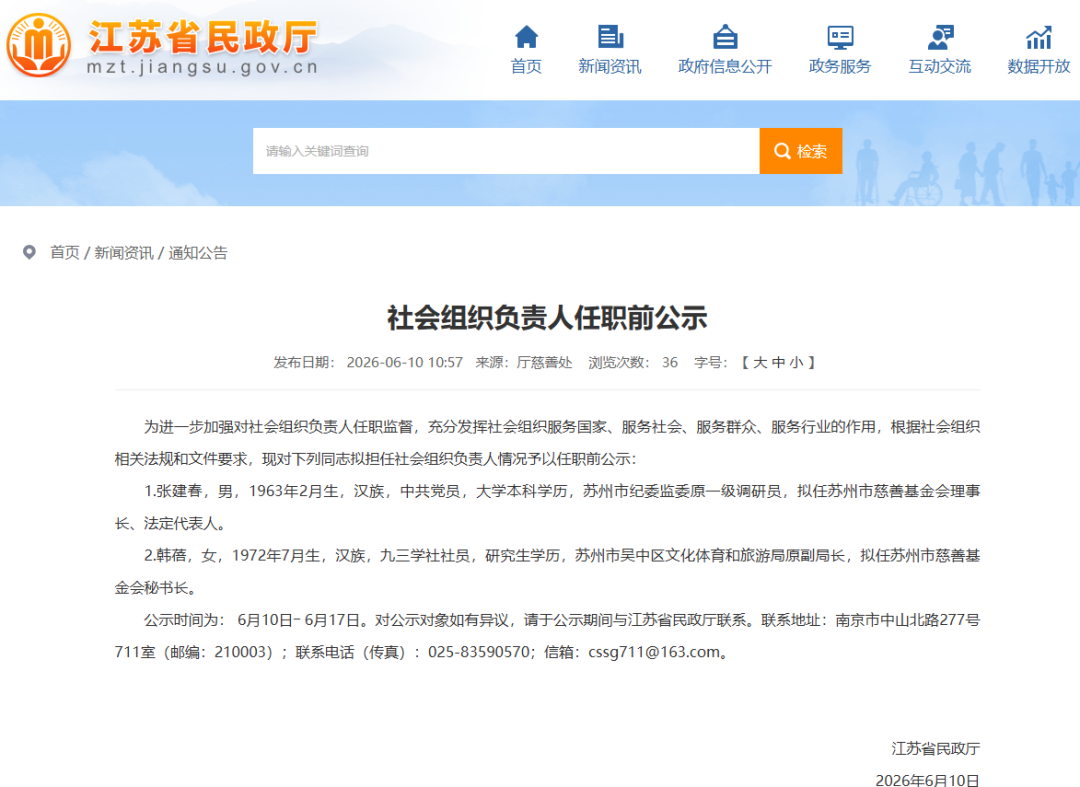The height and width of the screenshot is (787, 1080).
Task: Focus the keyword search input field
Action: coord(506,151)
